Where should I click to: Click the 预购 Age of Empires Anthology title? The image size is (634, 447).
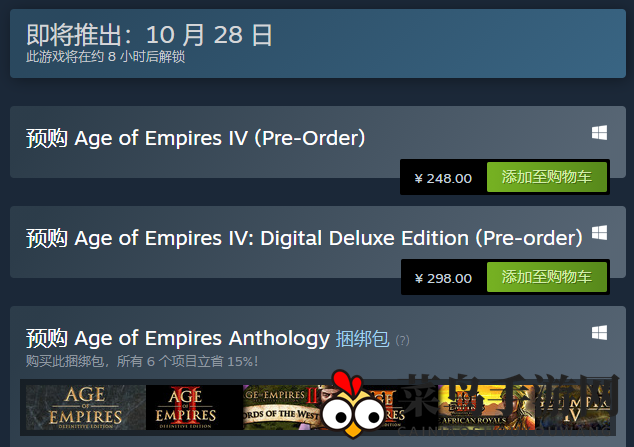(x=177, y=338)
